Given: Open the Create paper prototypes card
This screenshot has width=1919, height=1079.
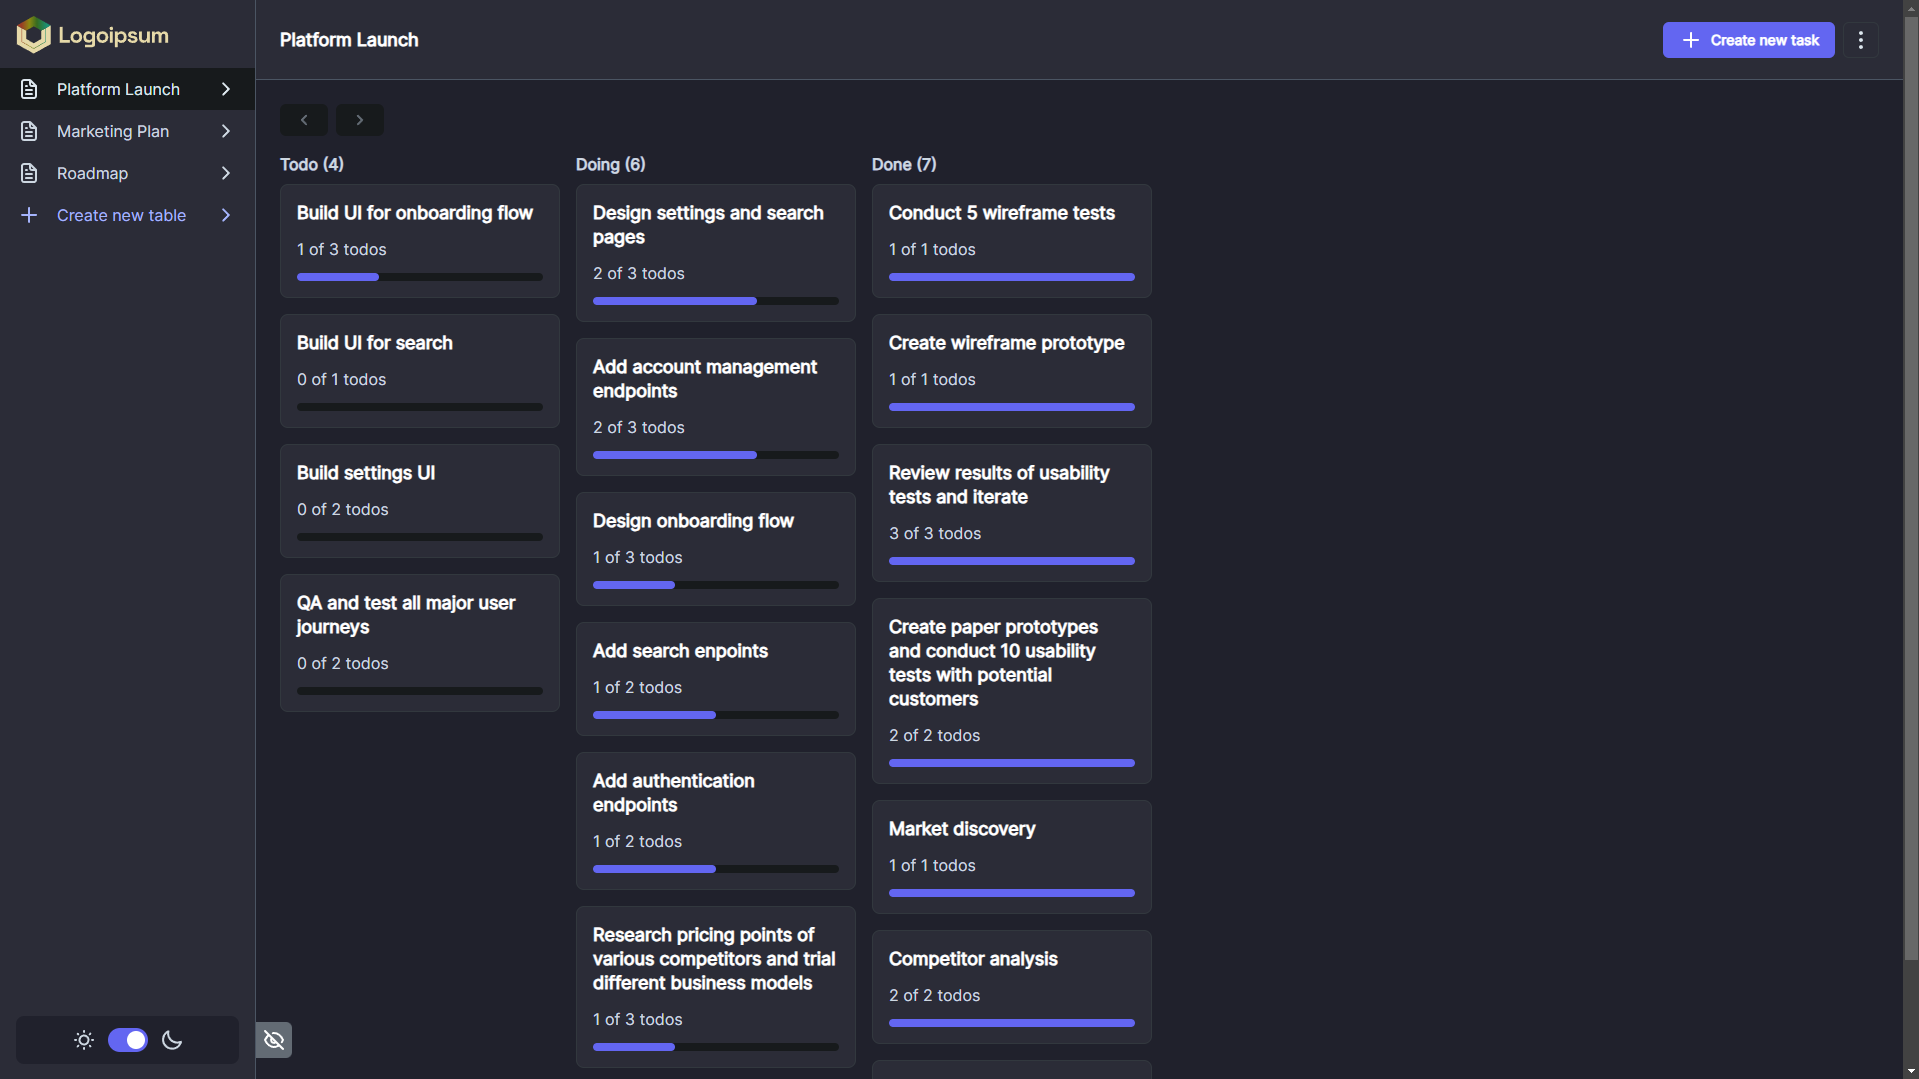Looking at the screenshot, I should [x=1012, y=691].
